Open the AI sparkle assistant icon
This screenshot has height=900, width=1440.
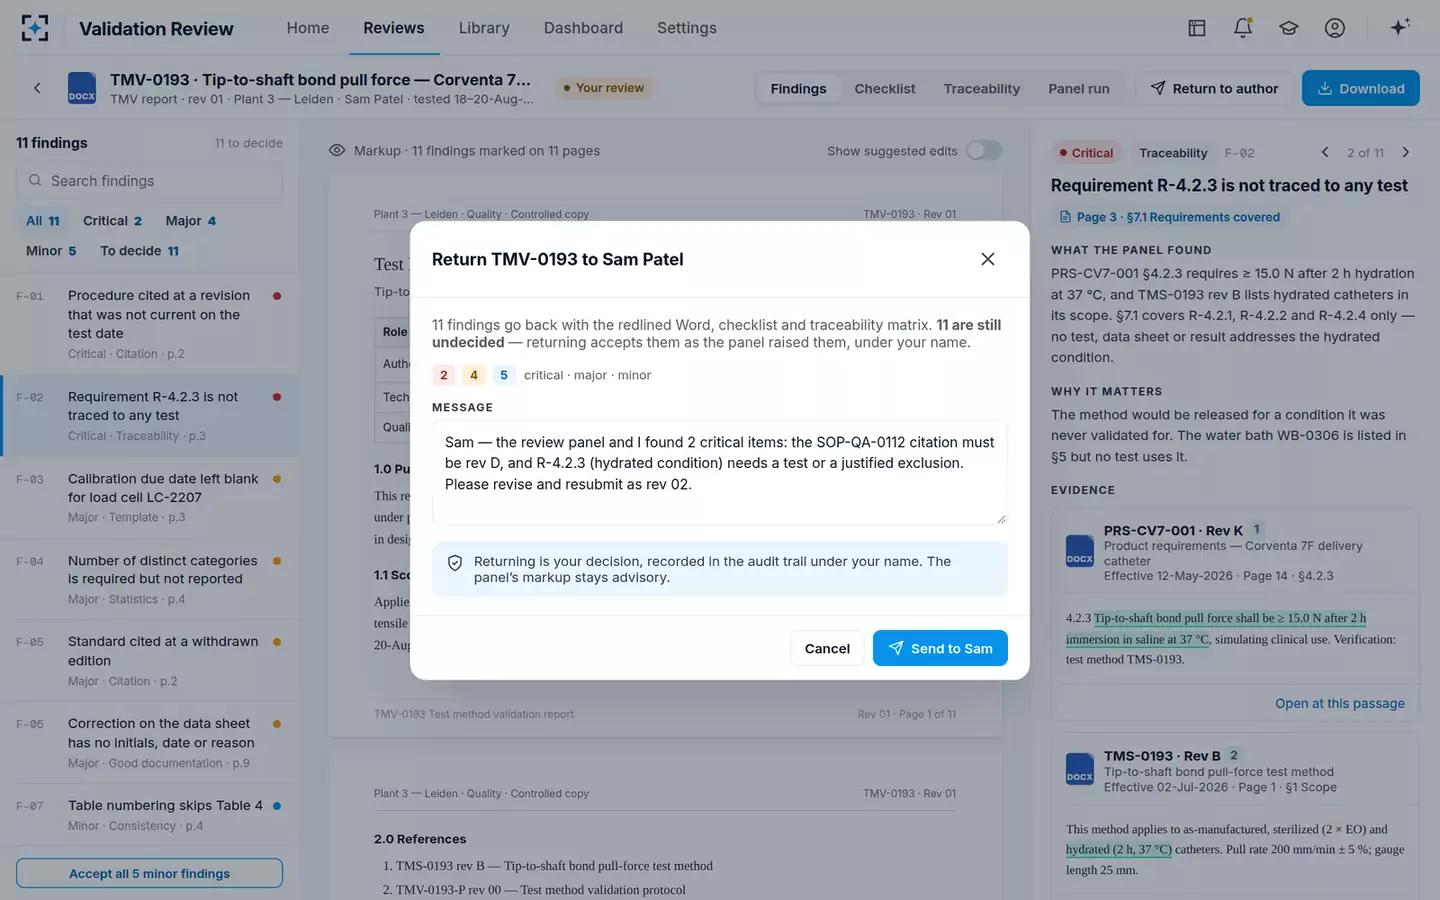tap(1400, 27)
